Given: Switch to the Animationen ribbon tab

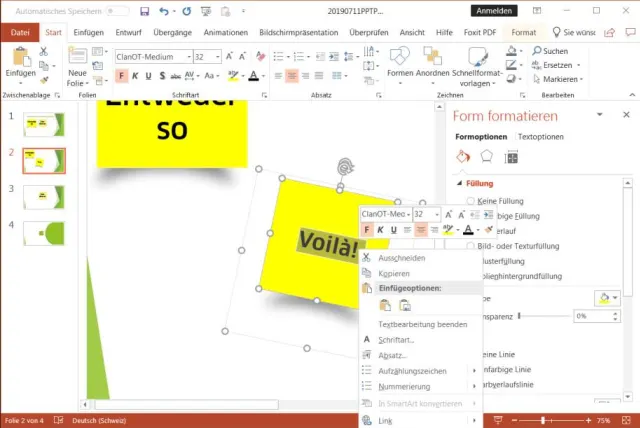Looking at the screenshot, I should (x=226, y=32).
